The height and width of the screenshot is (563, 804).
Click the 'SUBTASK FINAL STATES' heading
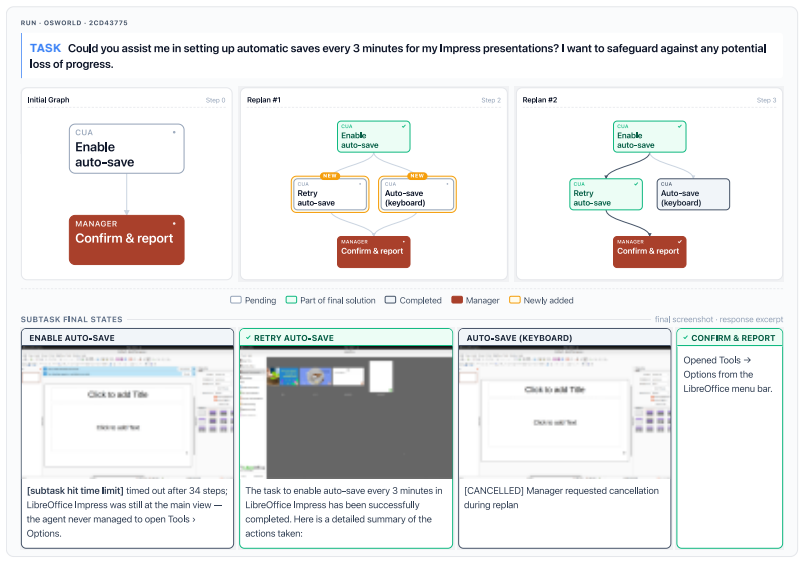72,319
